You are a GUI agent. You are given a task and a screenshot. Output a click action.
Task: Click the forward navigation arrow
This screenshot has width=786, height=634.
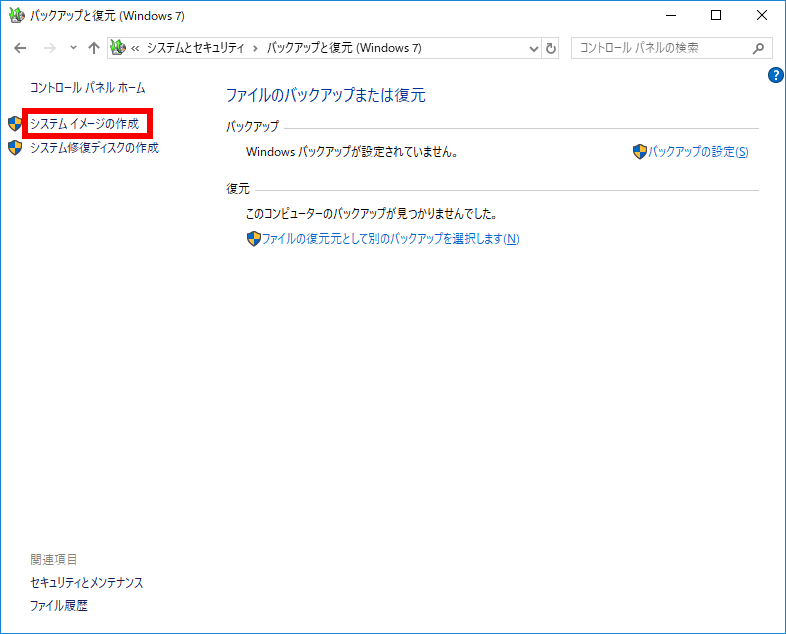pyautogui.click(x=50, y=48)
